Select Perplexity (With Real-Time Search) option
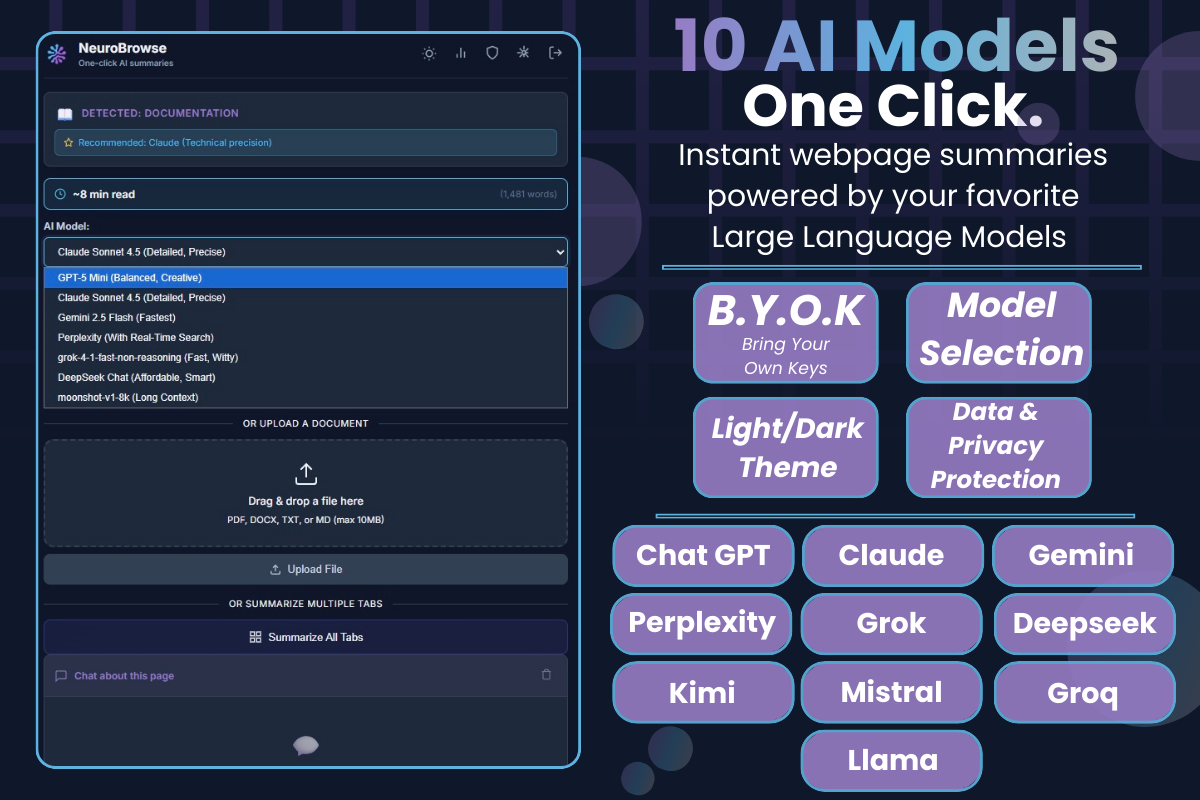Viewport: 1200px width, 800px height. tap(305, 337)
